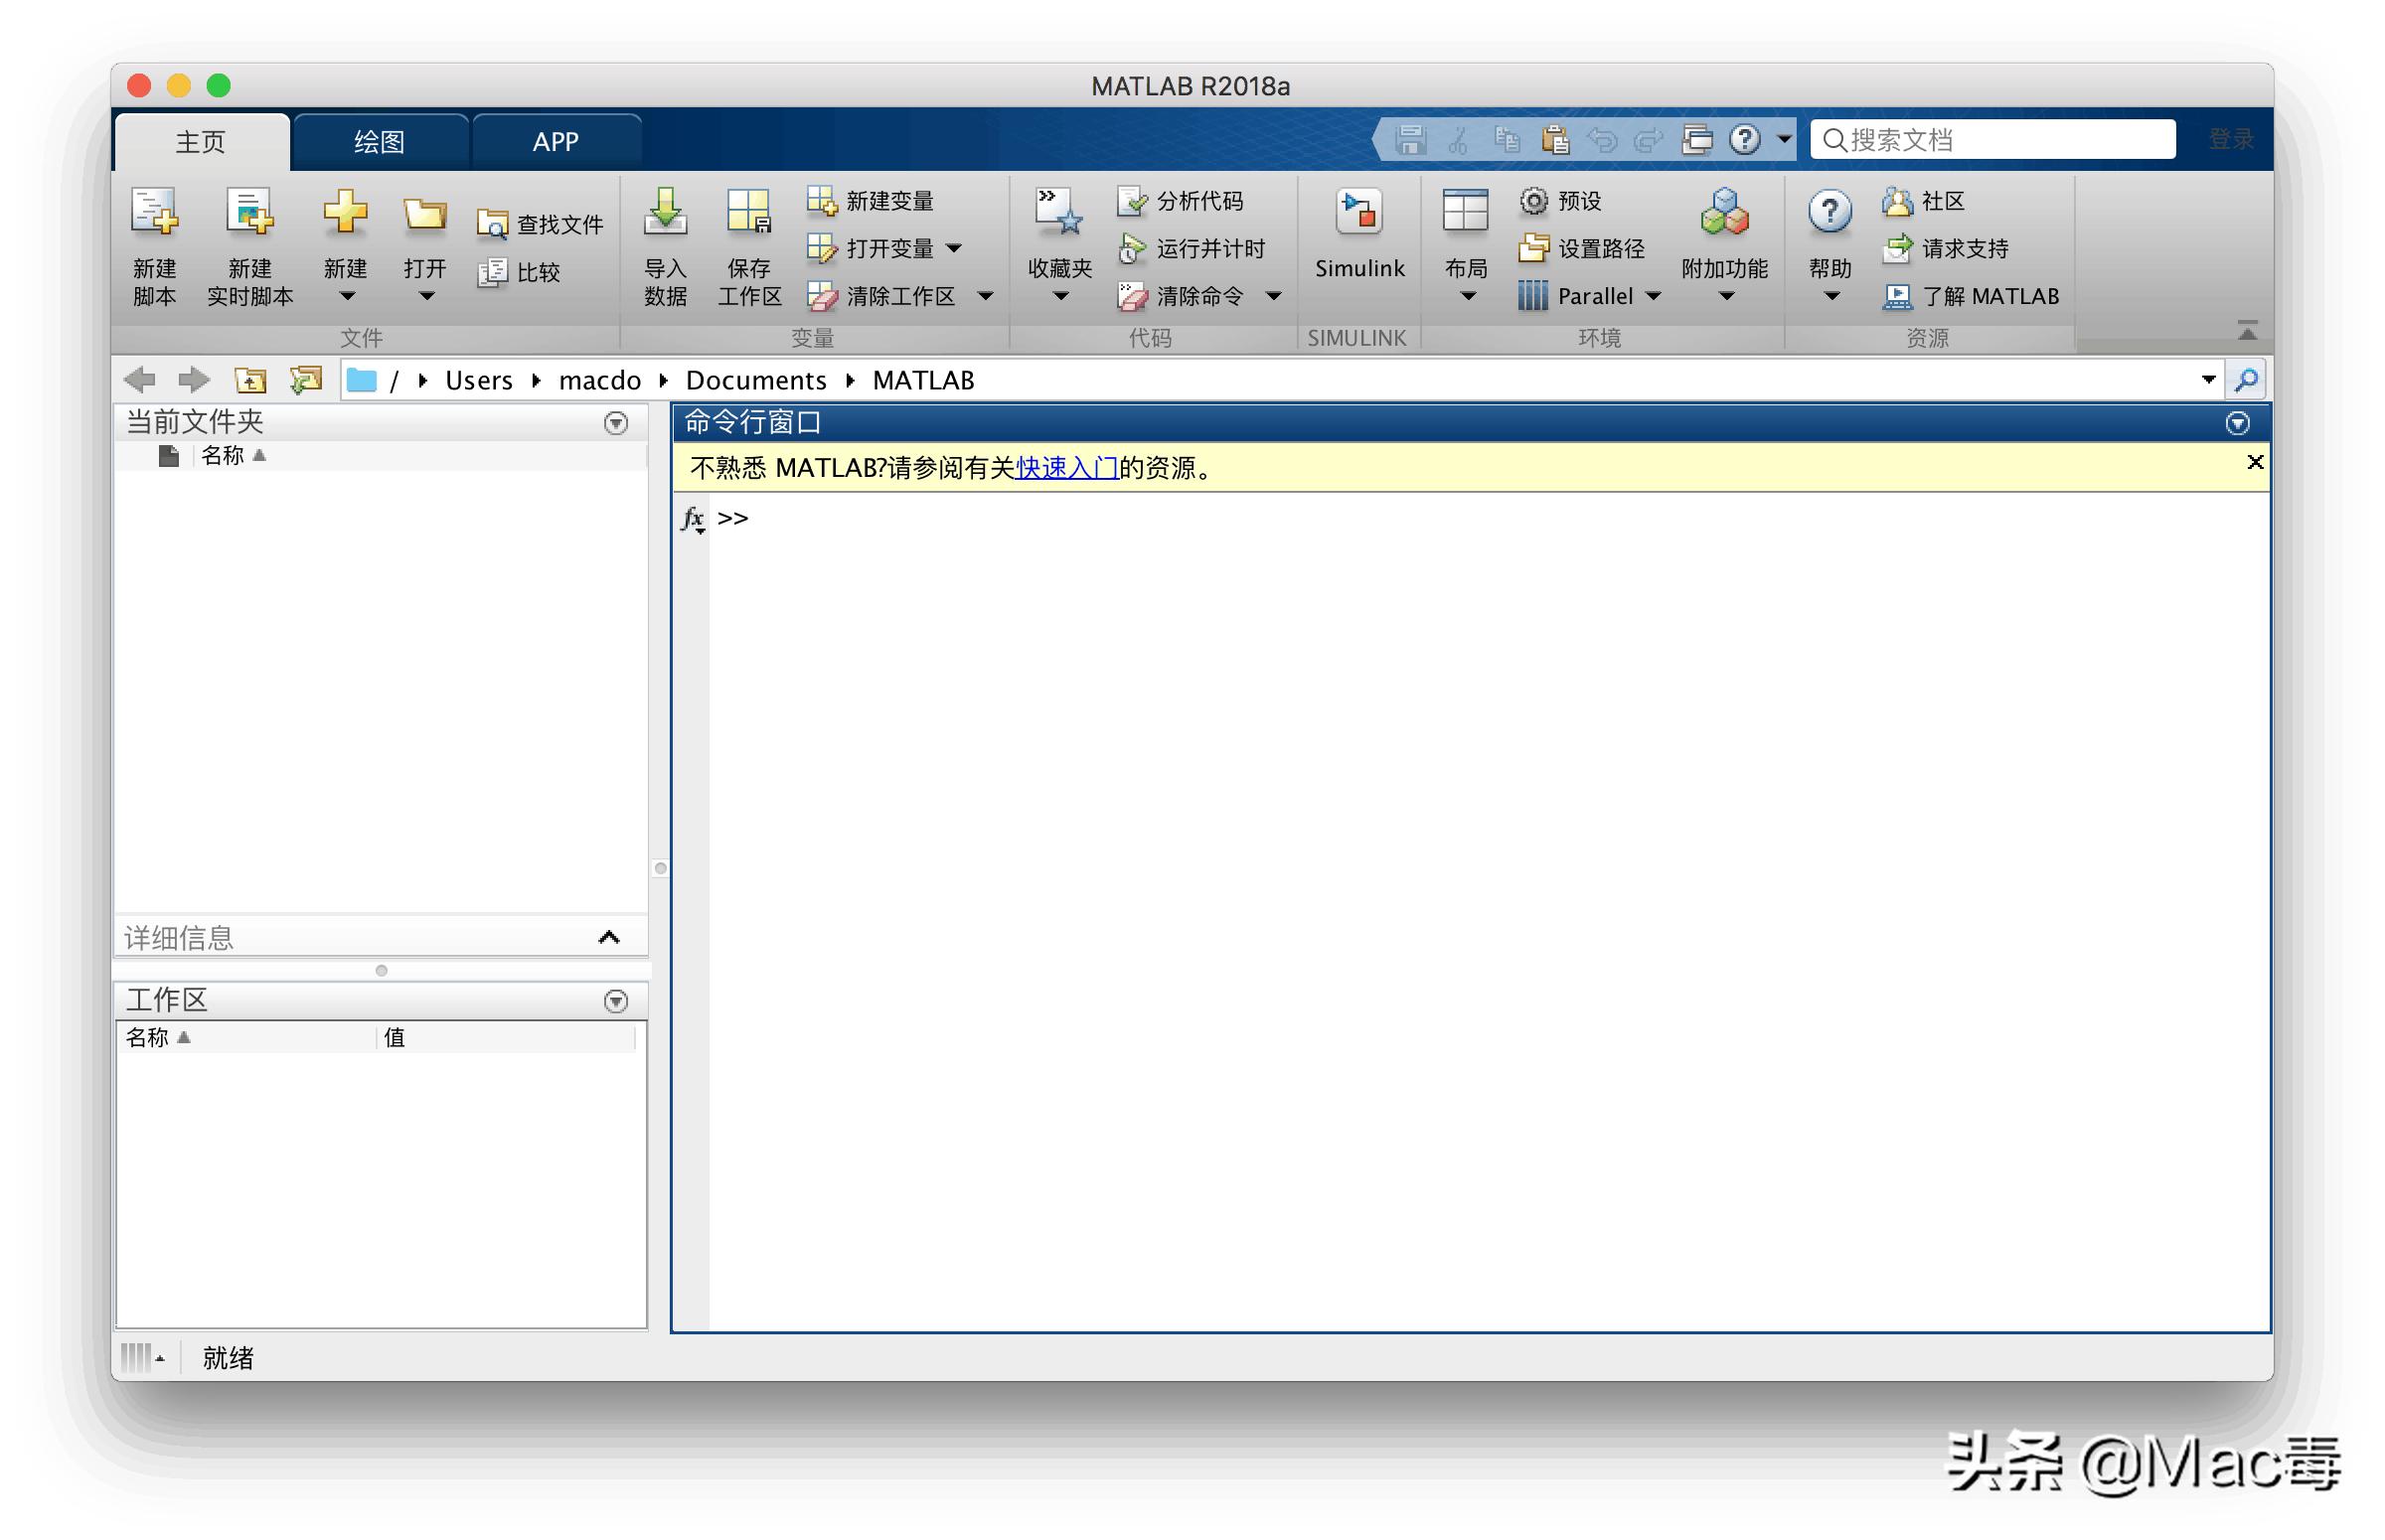Open the Getting Started (快速入门) link

(1066, 468)
